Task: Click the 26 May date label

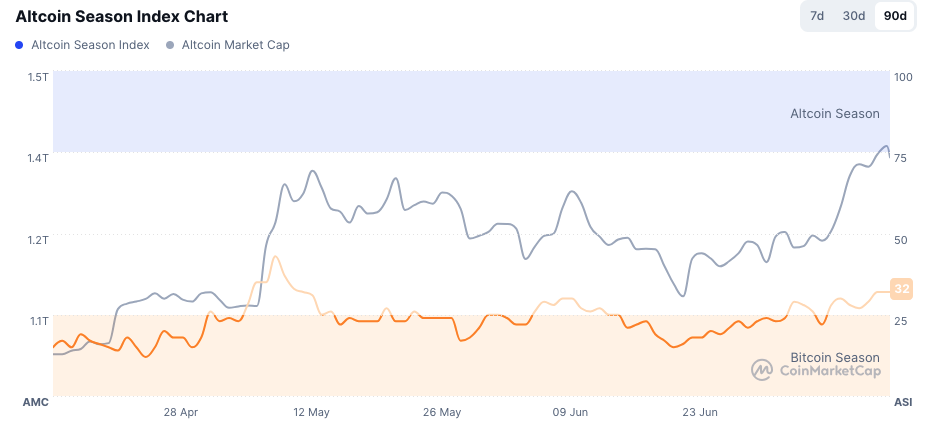Action: coord(442,412)
